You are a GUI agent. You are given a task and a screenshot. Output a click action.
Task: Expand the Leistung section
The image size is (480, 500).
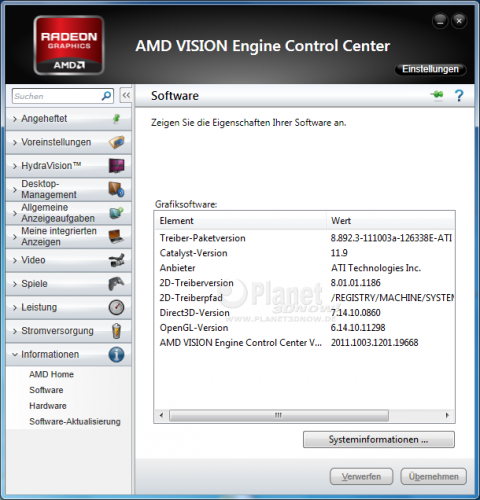point(69,308)
